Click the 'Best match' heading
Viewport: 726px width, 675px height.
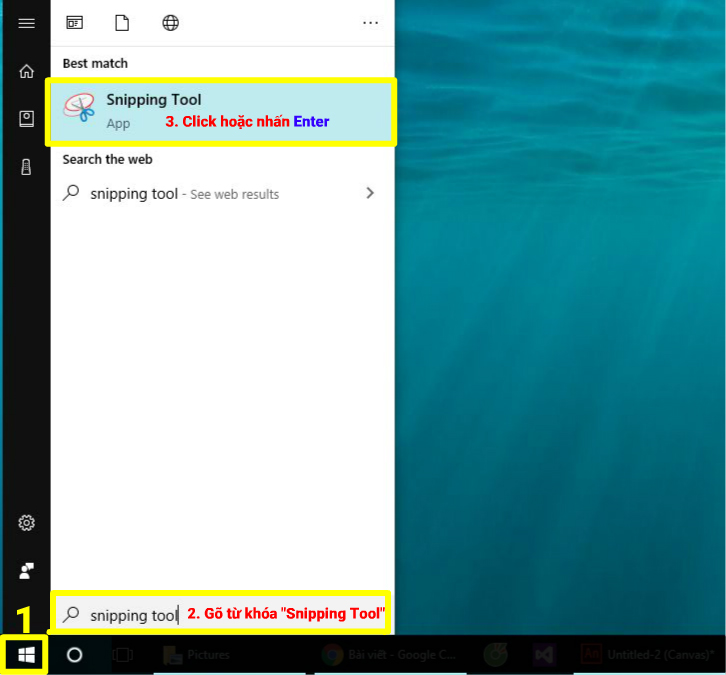95,63
